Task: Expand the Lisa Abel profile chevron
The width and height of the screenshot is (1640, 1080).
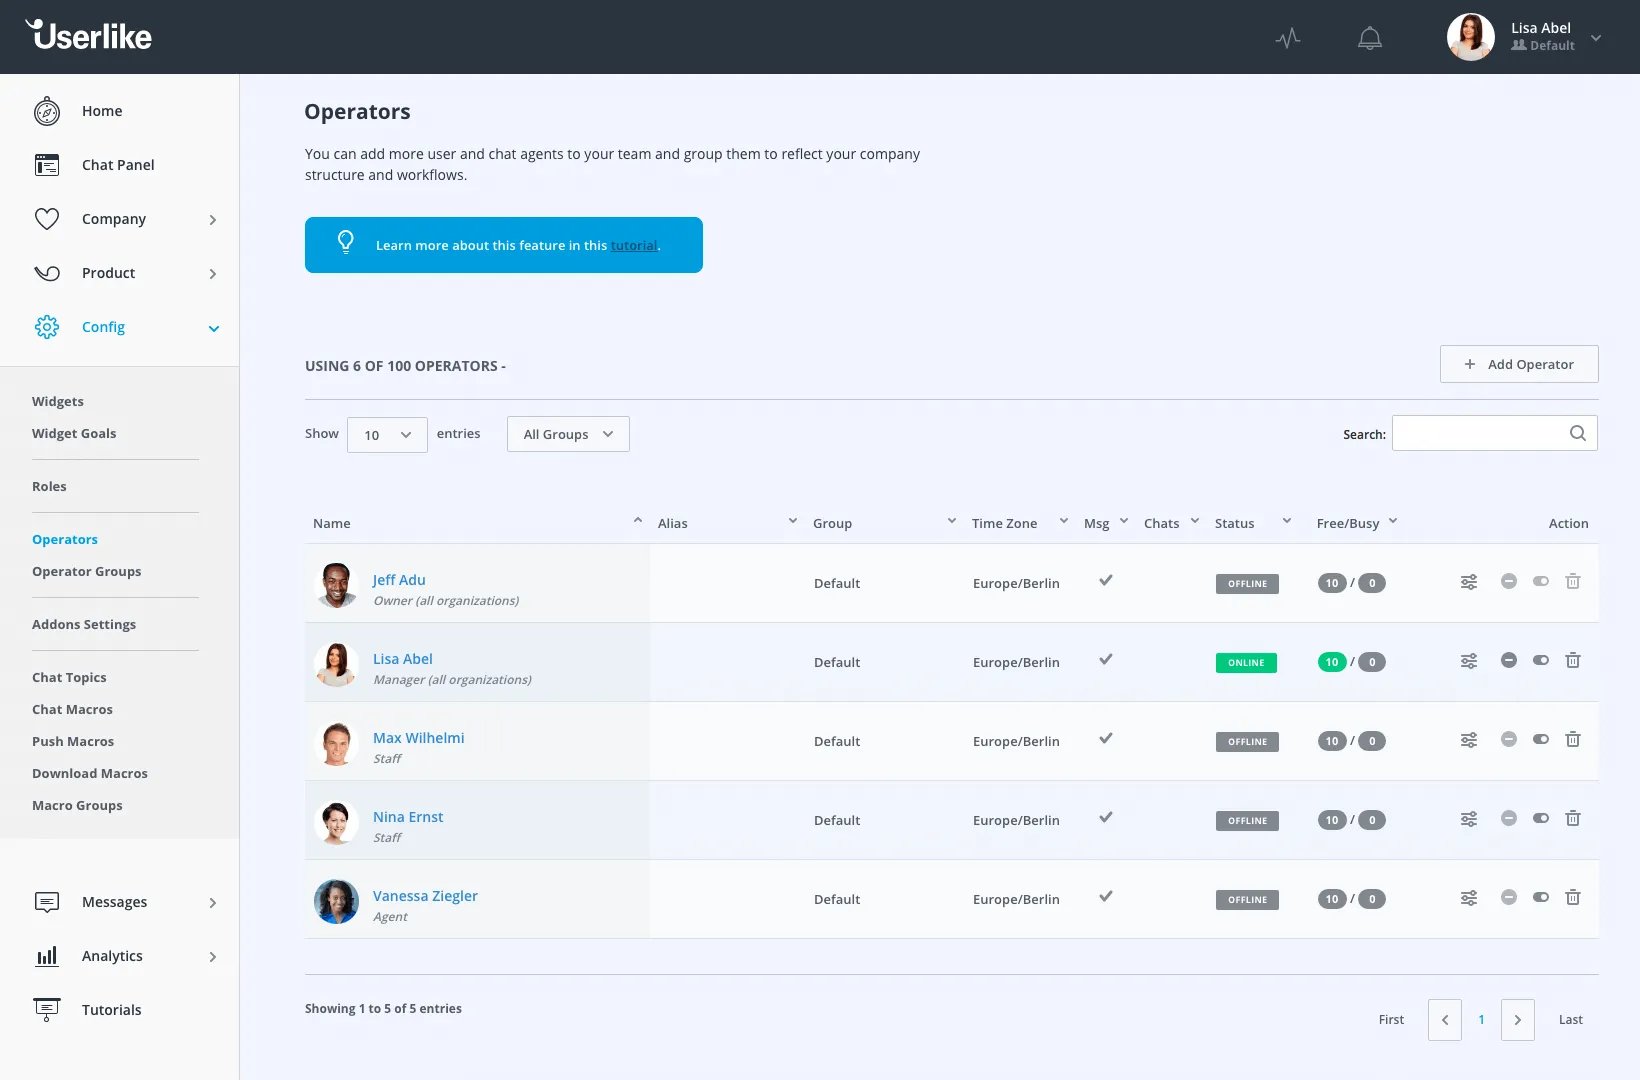Action: click(x=1596, y=37)
